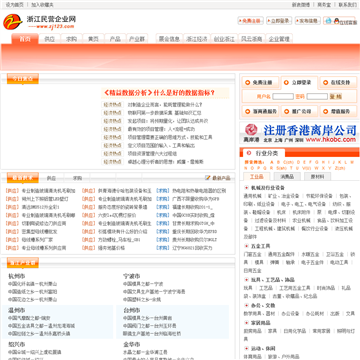Click the 运动、休闲 category heading

[x=263, y=348]
